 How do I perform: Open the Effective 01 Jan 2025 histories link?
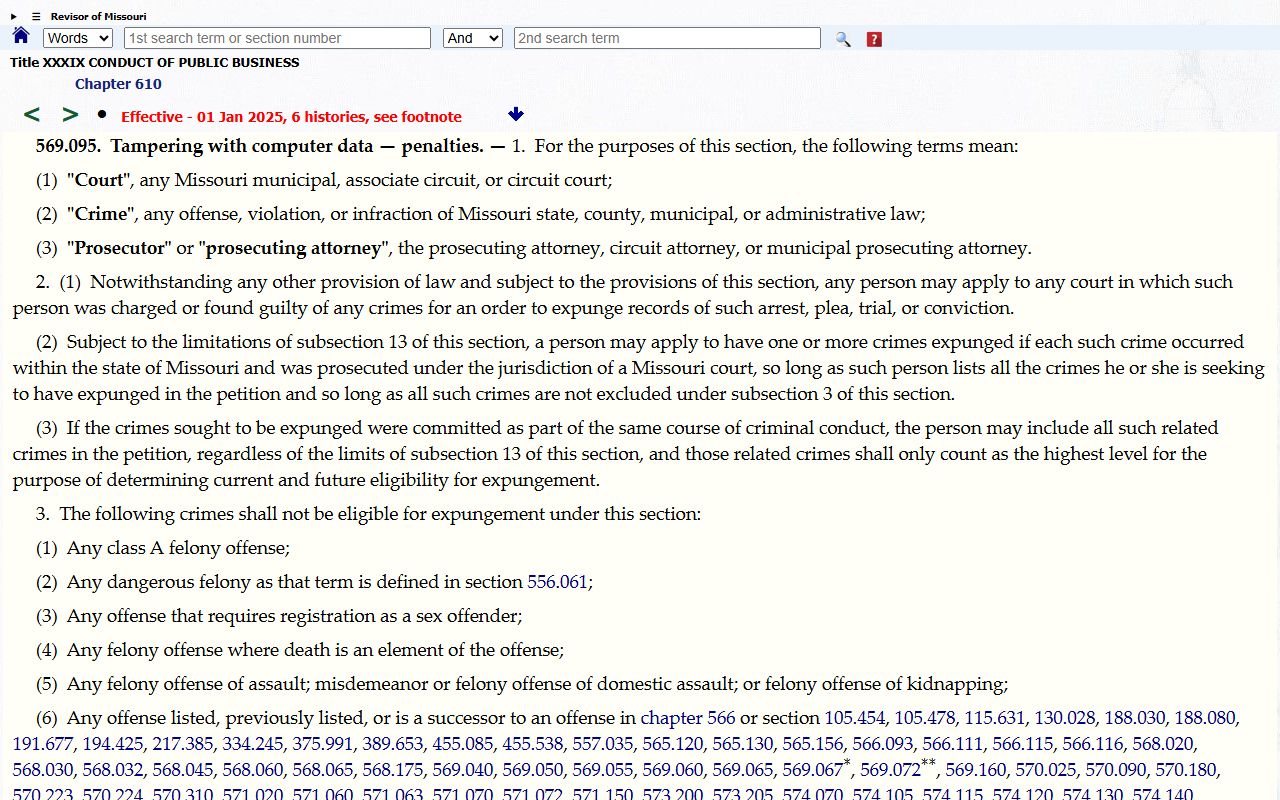[x=291, y=117]
